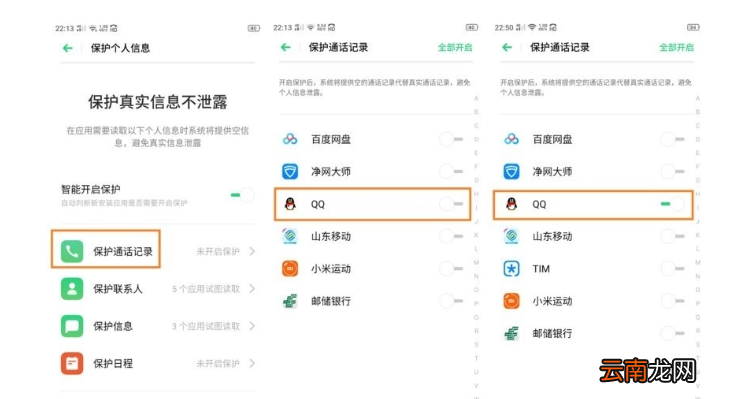Tap green phone icon for 保护通话记录
Screen dimensions: 733x399
point(72,251)
